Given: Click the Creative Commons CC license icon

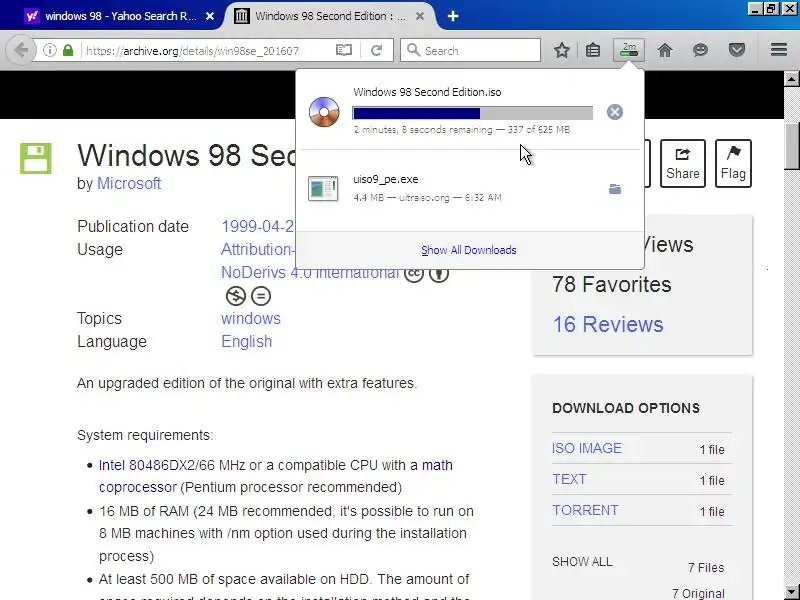Looking at the screenshot, I should tap(414, 273).
